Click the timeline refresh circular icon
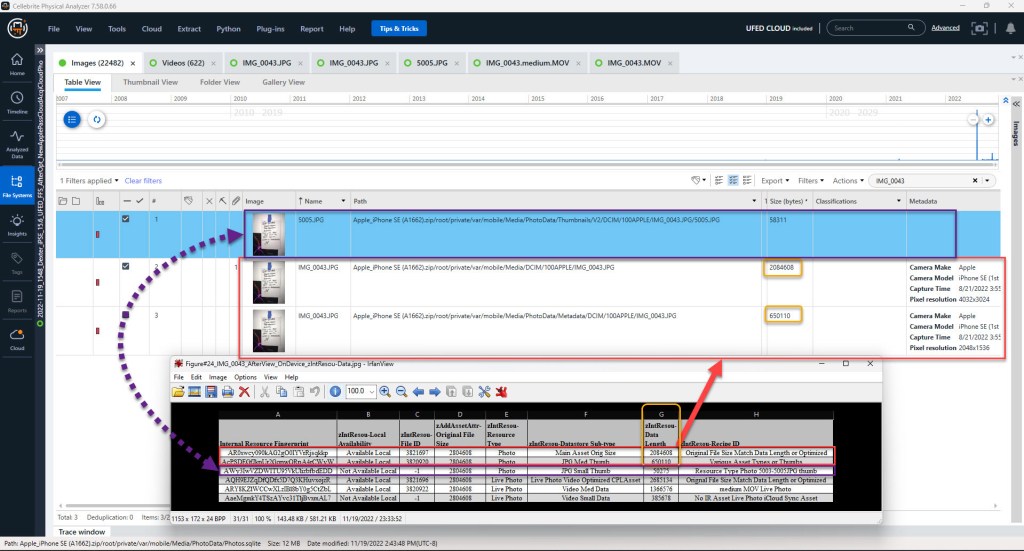 point(97,119)
